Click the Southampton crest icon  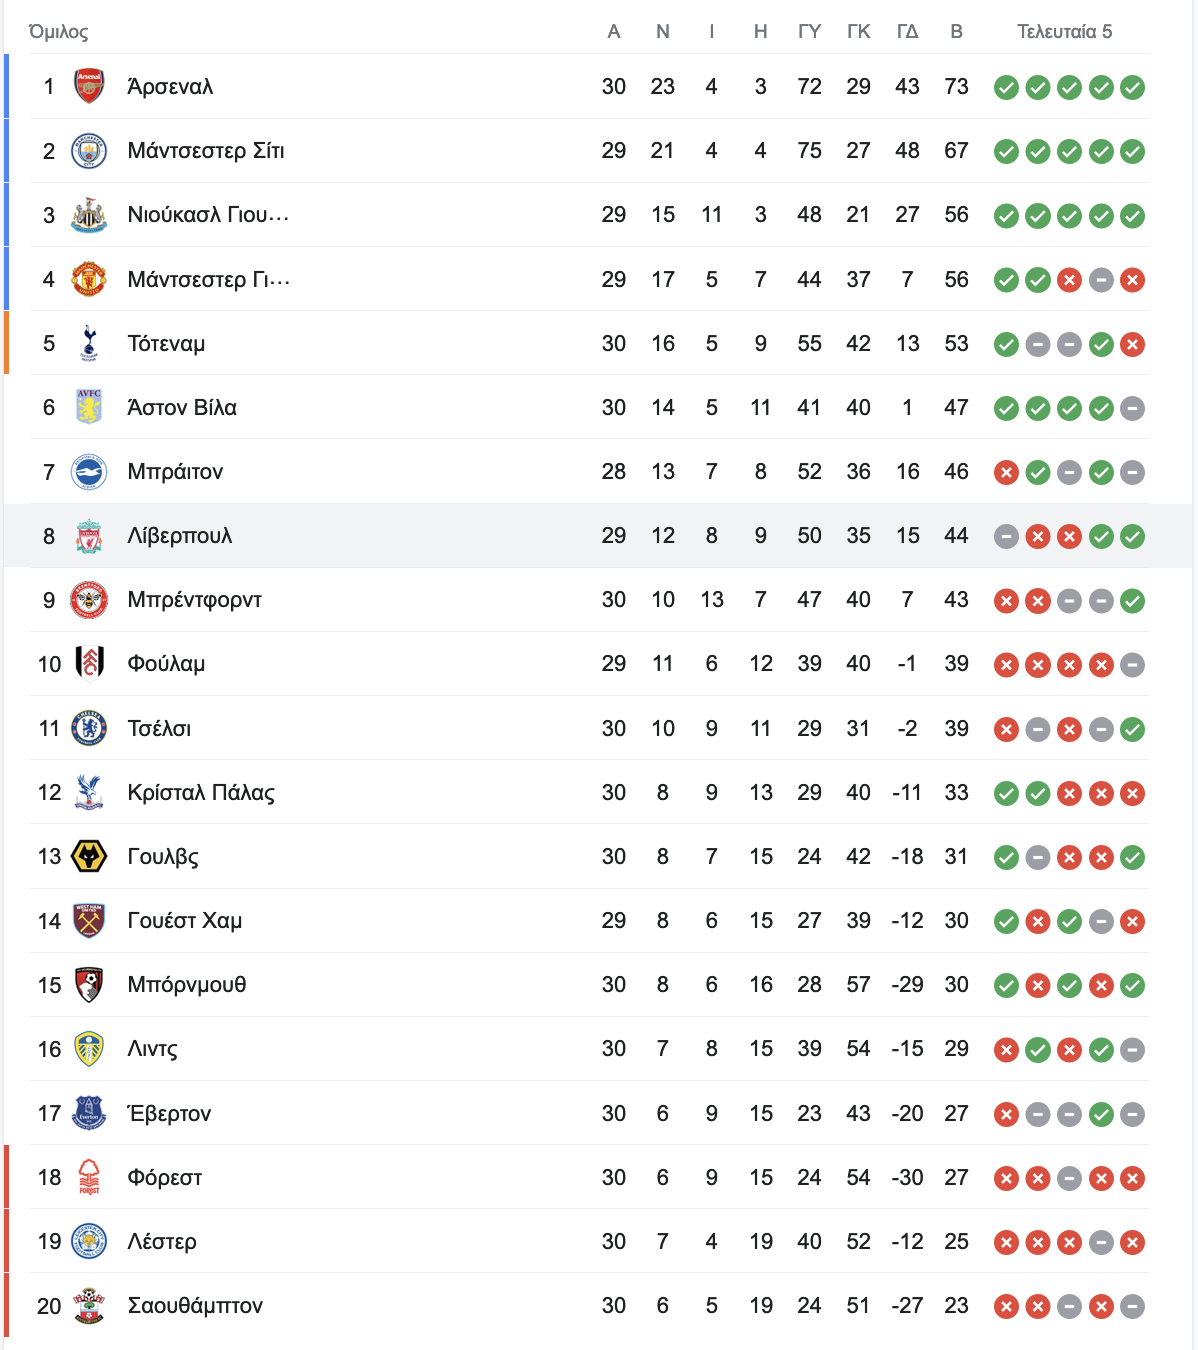[89, 1306]
